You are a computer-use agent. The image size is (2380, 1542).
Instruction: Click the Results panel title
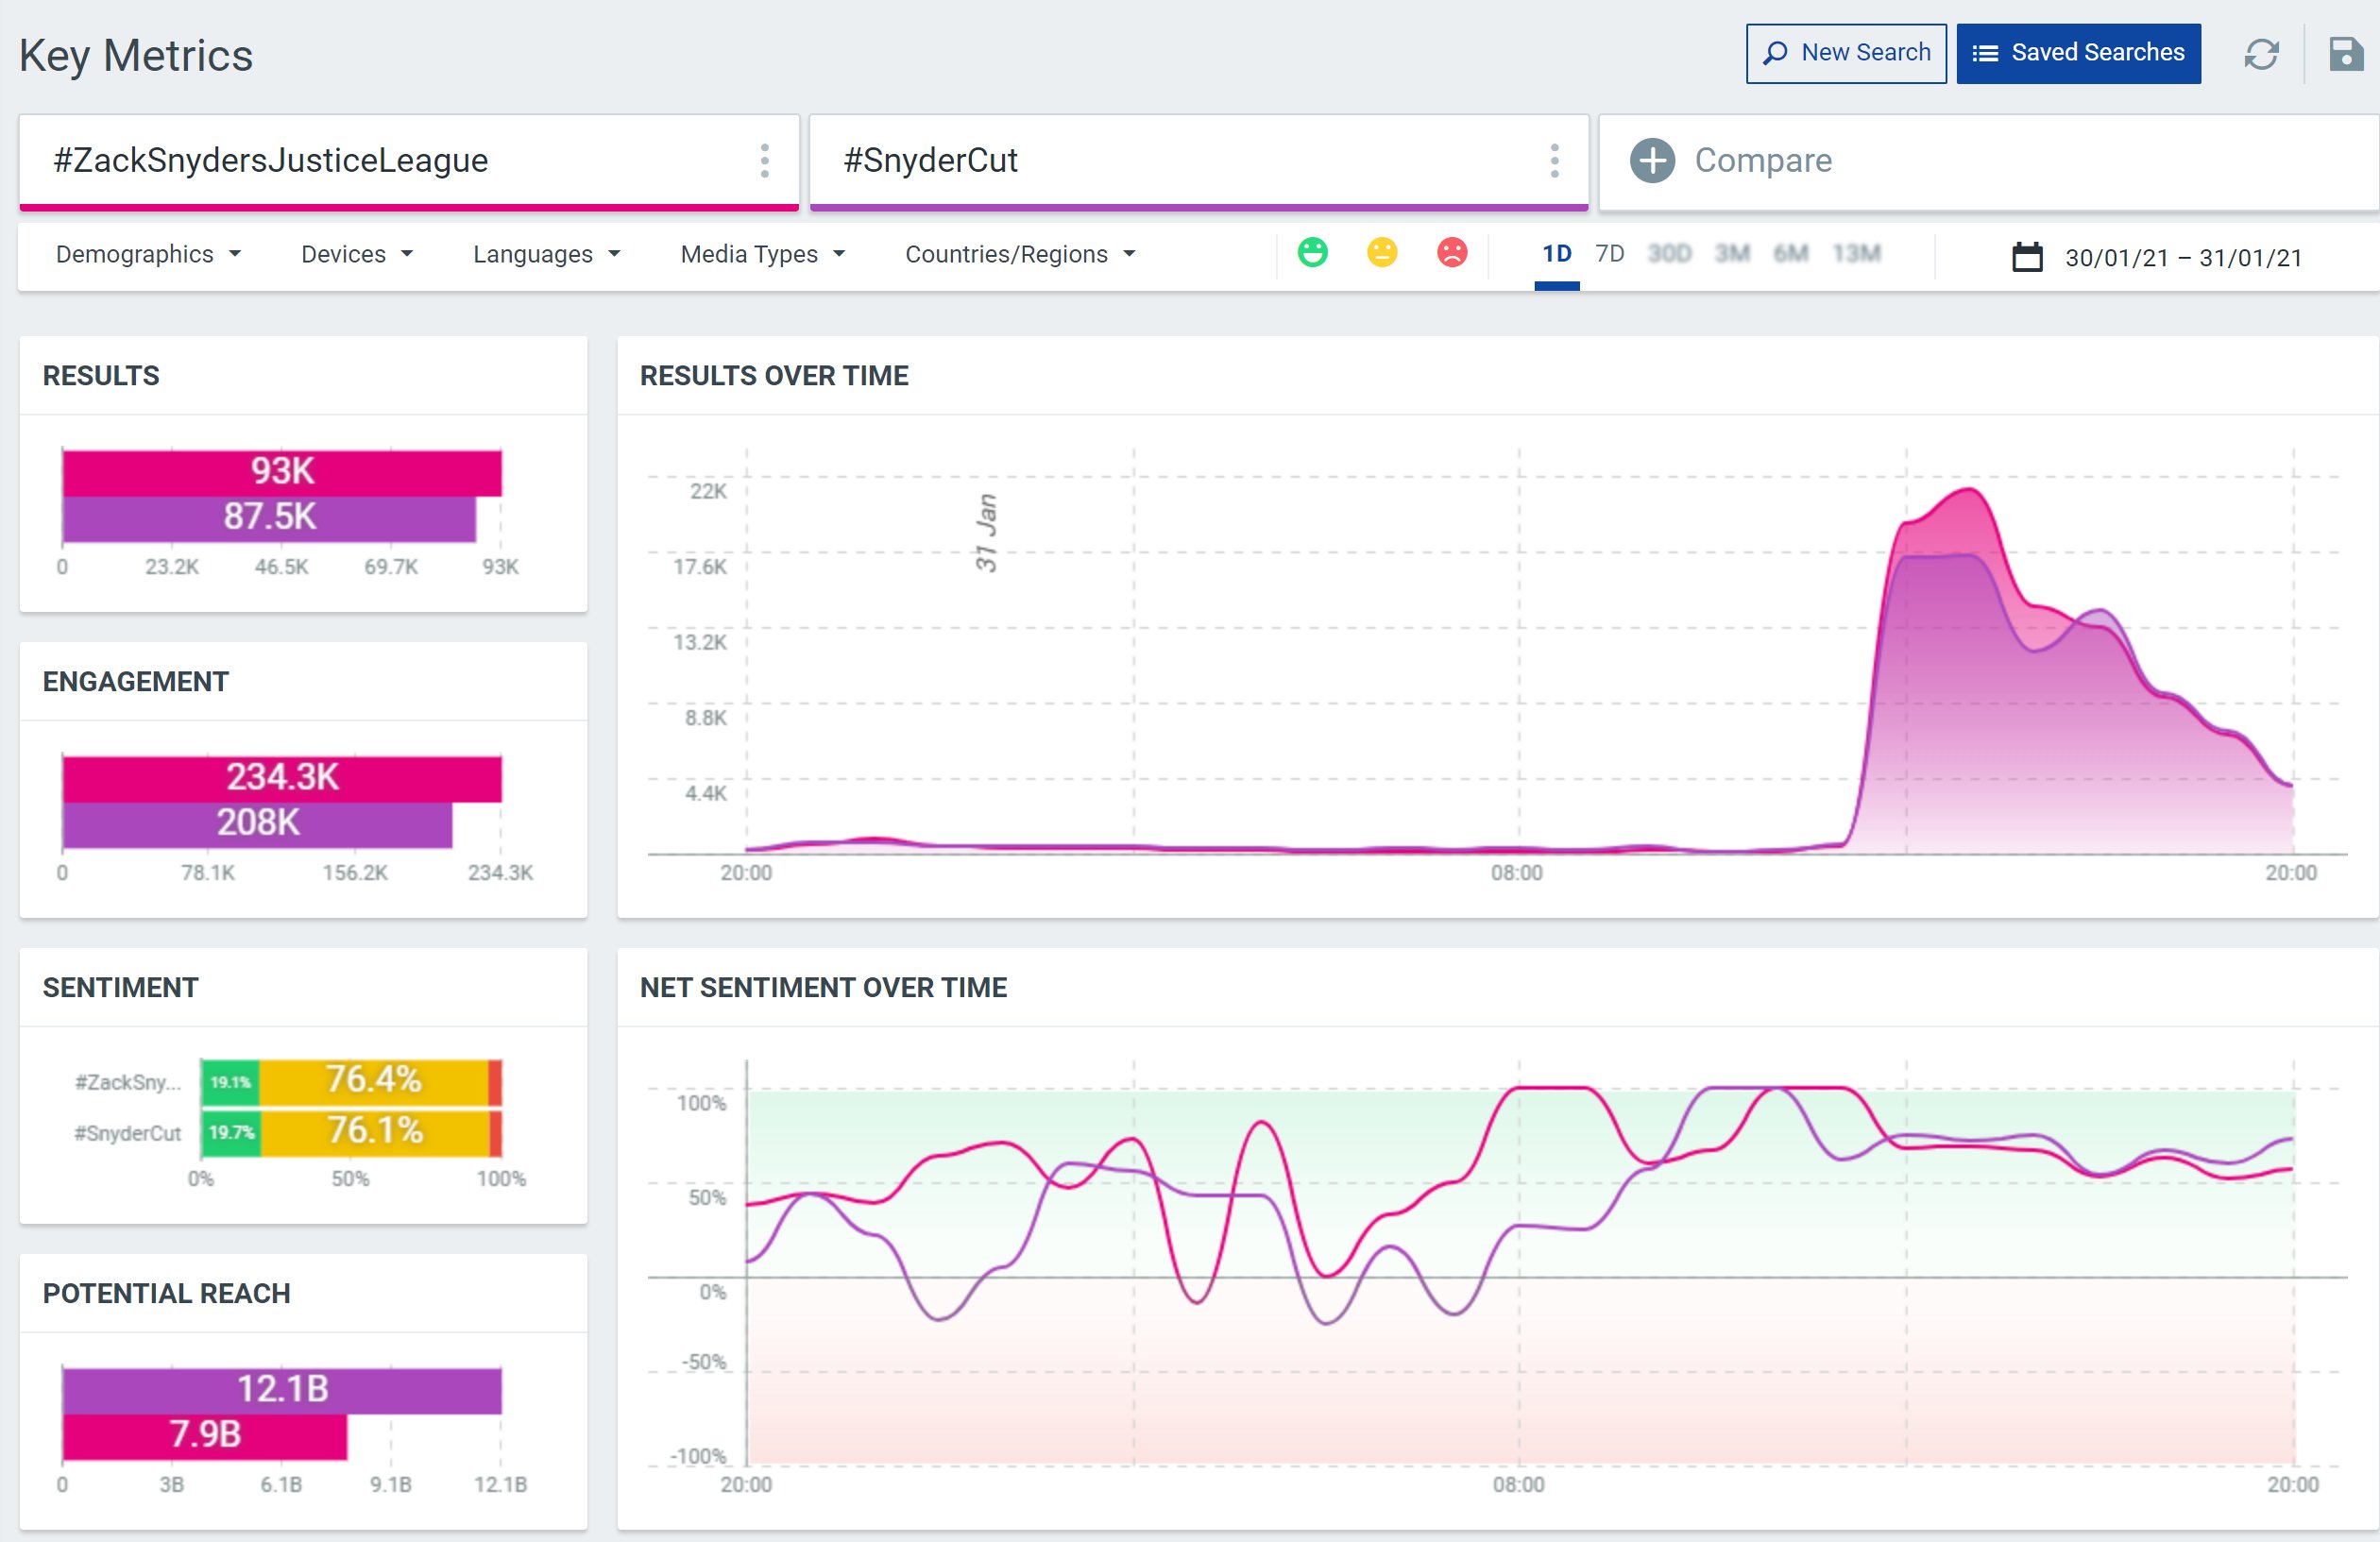tap(101, 376)
